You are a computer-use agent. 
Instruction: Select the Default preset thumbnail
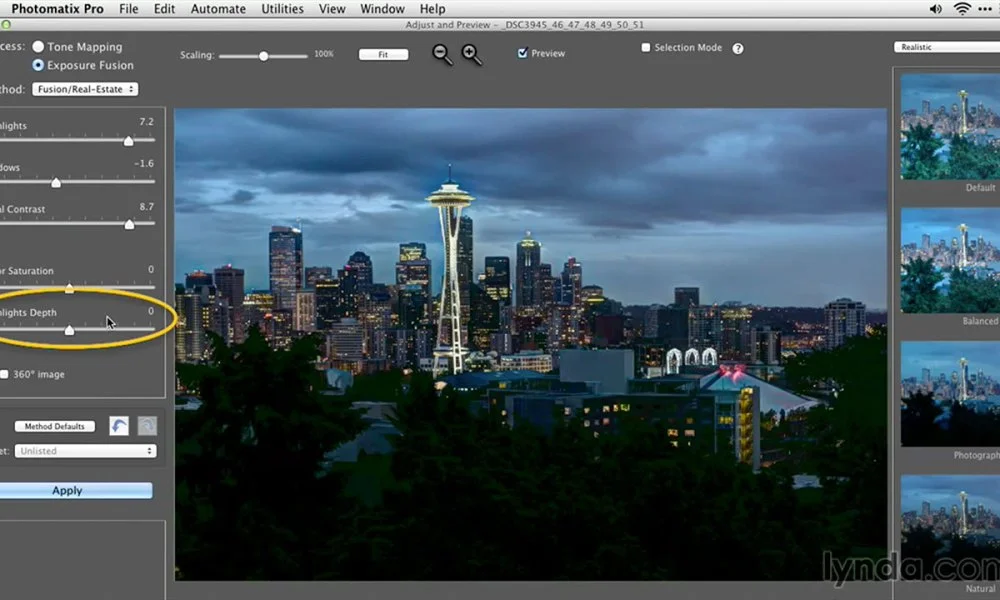coord(950,126)
